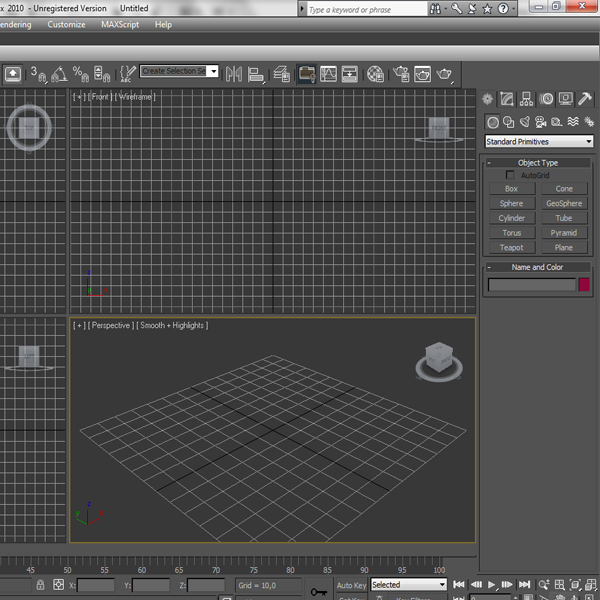Open the Standard Primitives dropdown
600x600 pixels.
pos(539,142)
